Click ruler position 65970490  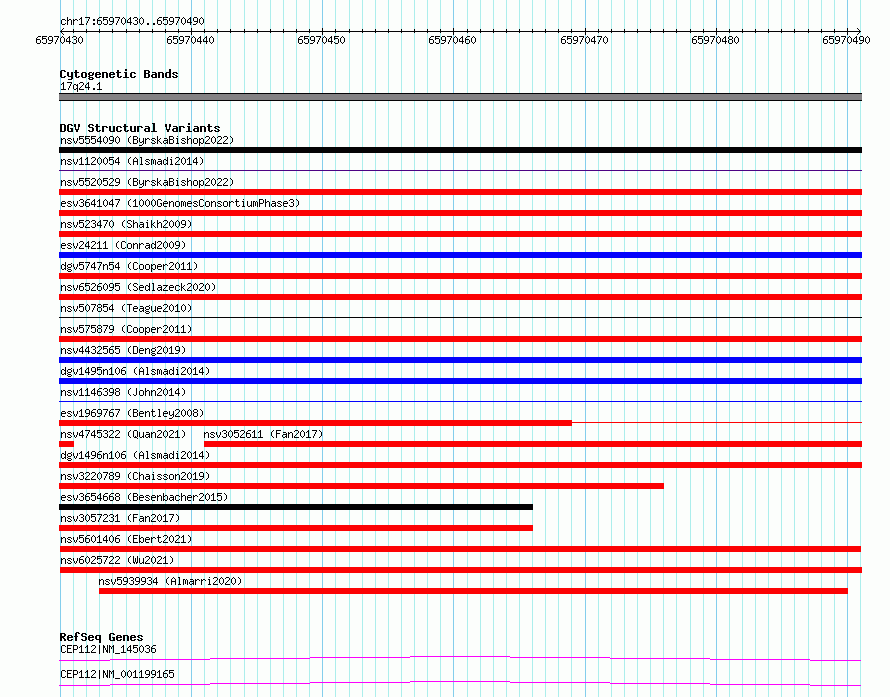coord(846,40)
